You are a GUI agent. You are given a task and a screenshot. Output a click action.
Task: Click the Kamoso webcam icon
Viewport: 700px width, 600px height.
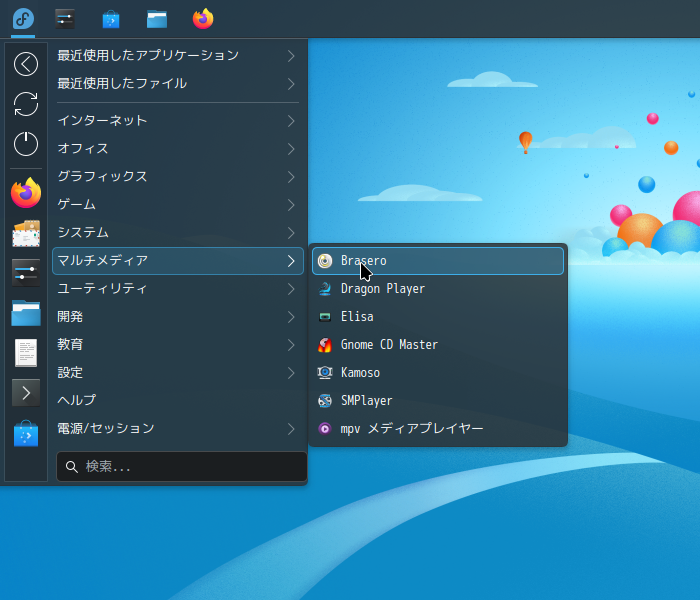[325, 373]
